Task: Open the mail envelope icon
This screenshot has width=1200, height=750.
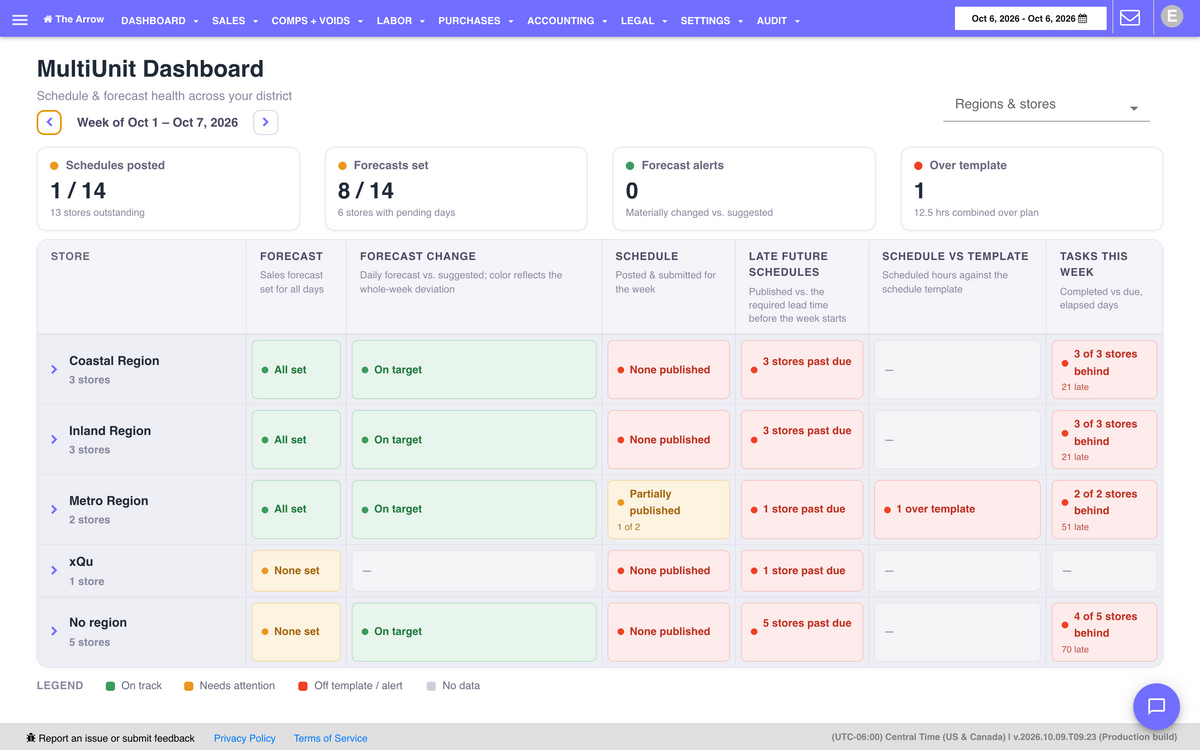Action: [x=1130, y=18]
